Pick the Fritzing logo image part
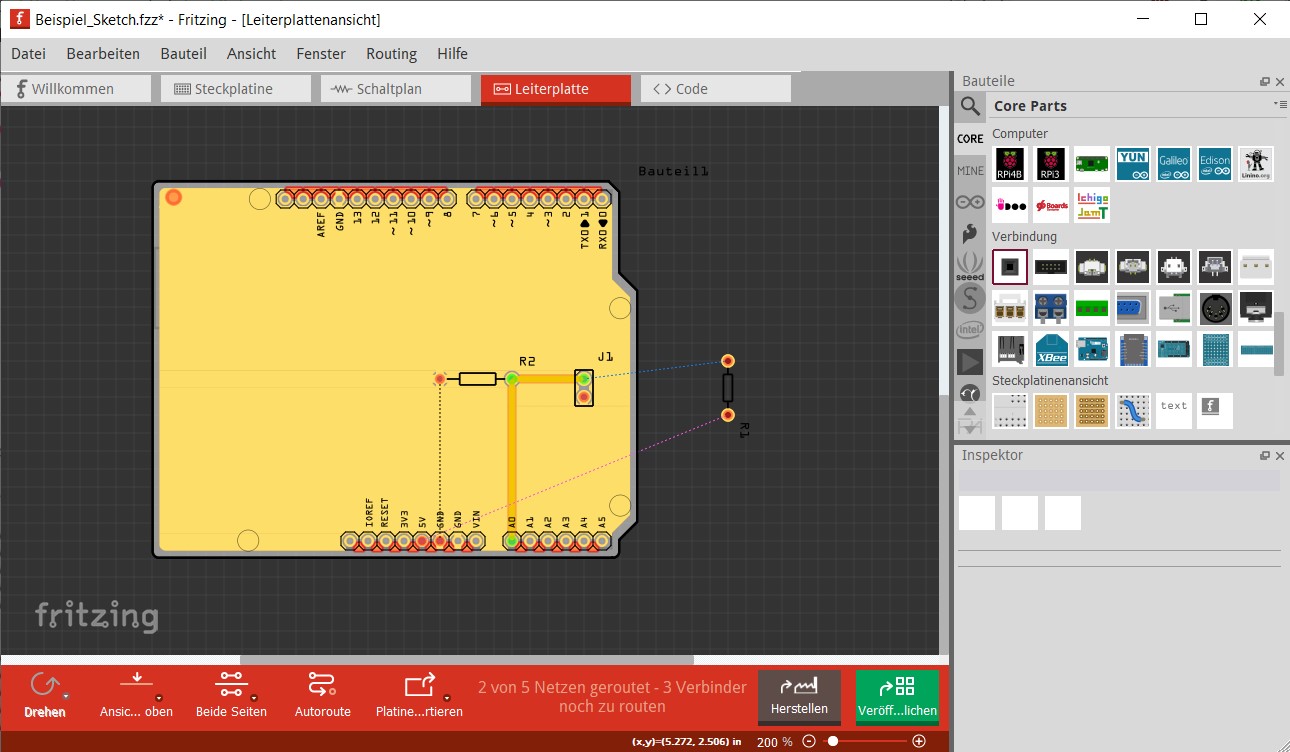This screenshot has width=1290, height=752. click(1215, 410)
